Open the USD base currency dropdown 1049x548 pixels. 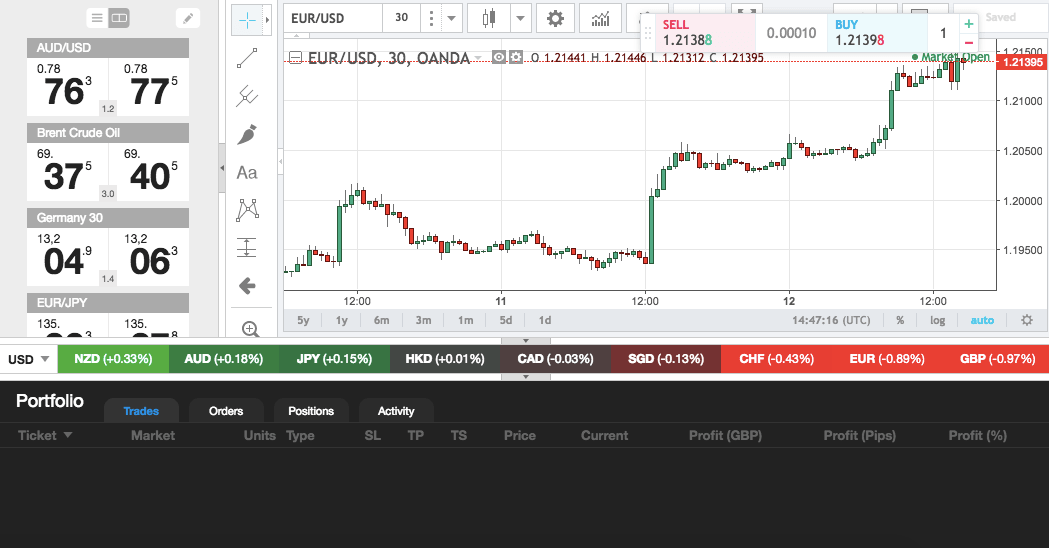click(x=29, y=359)
